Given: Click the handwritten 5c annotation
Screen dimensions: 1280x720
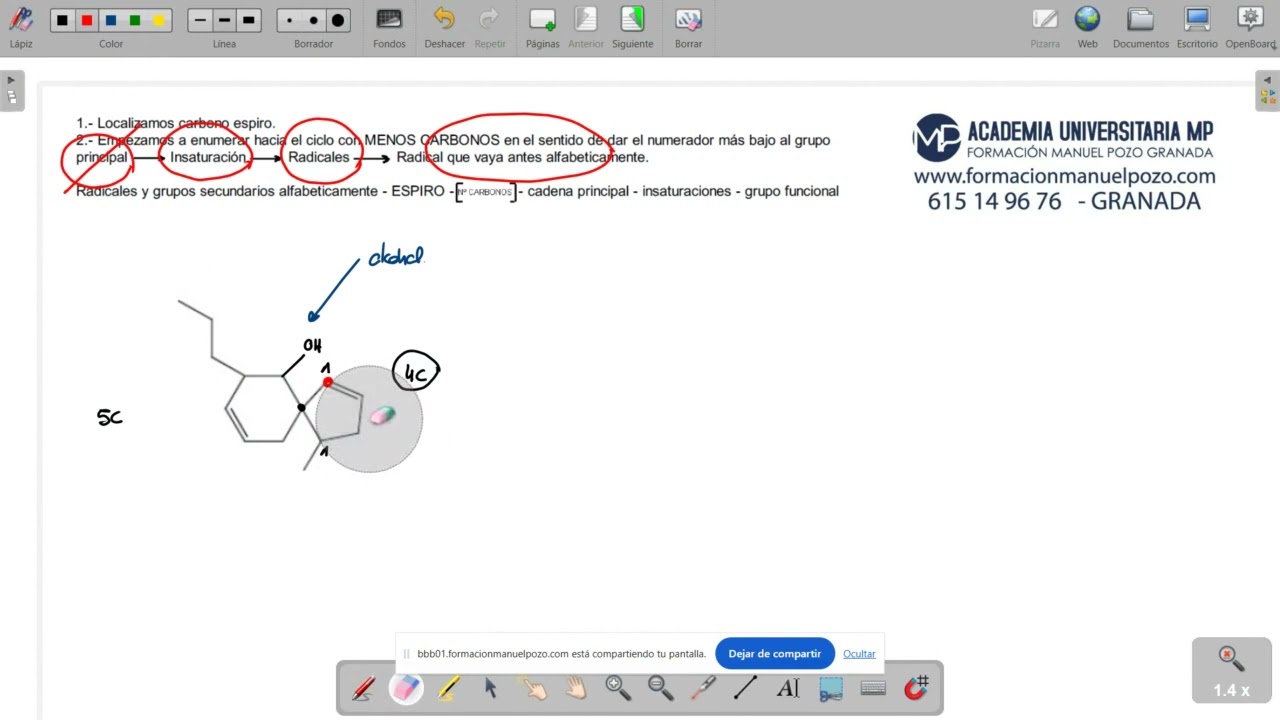Looking at the screenshot, I should coord(110,418).
